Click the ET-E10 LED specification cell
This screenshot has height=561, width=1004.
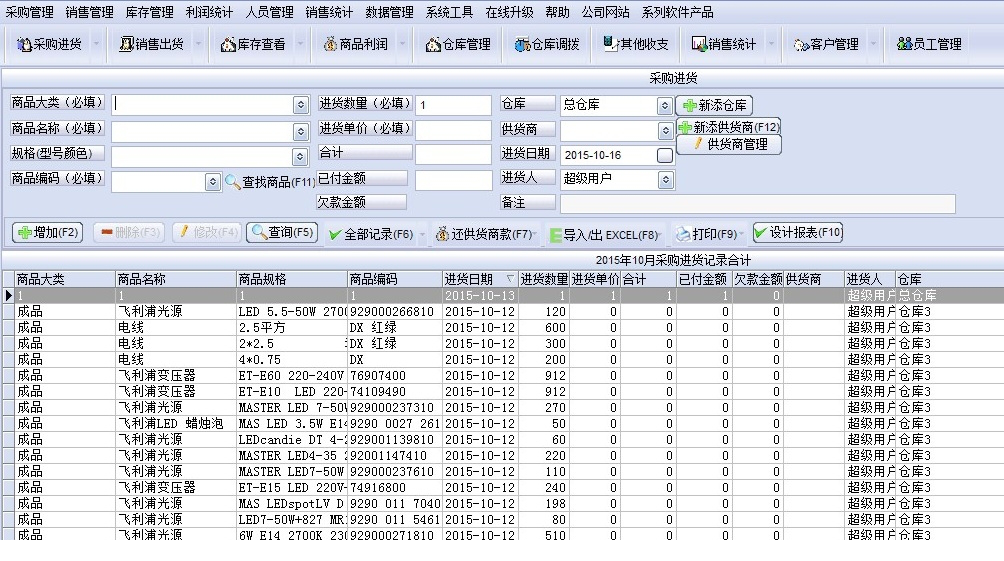pyautogui.click(x=291, y=391)
